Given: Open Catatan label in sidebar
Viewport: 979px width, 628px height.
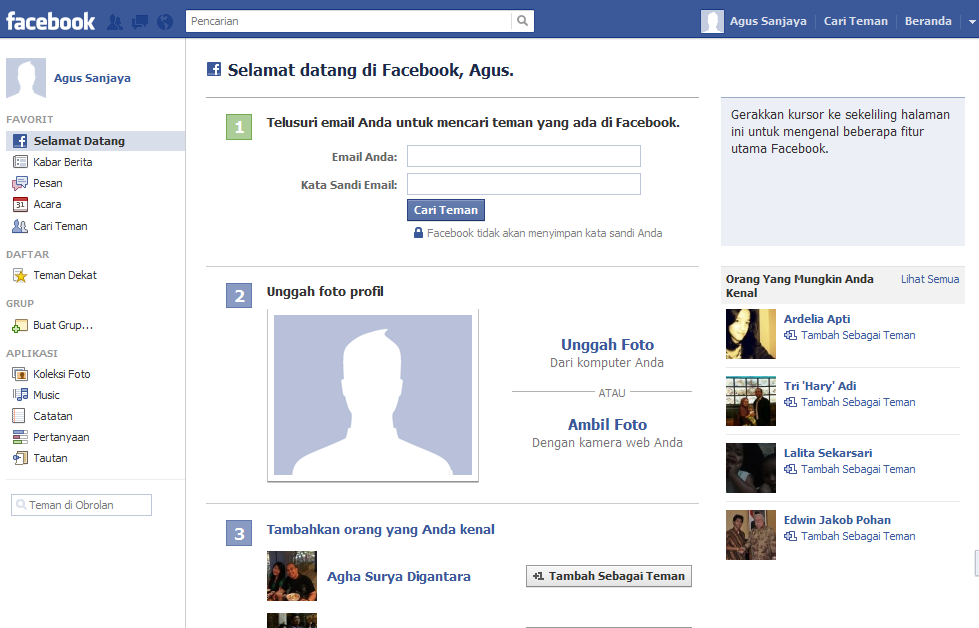Looking at the screenshot, I should click(x=52, y=416).
